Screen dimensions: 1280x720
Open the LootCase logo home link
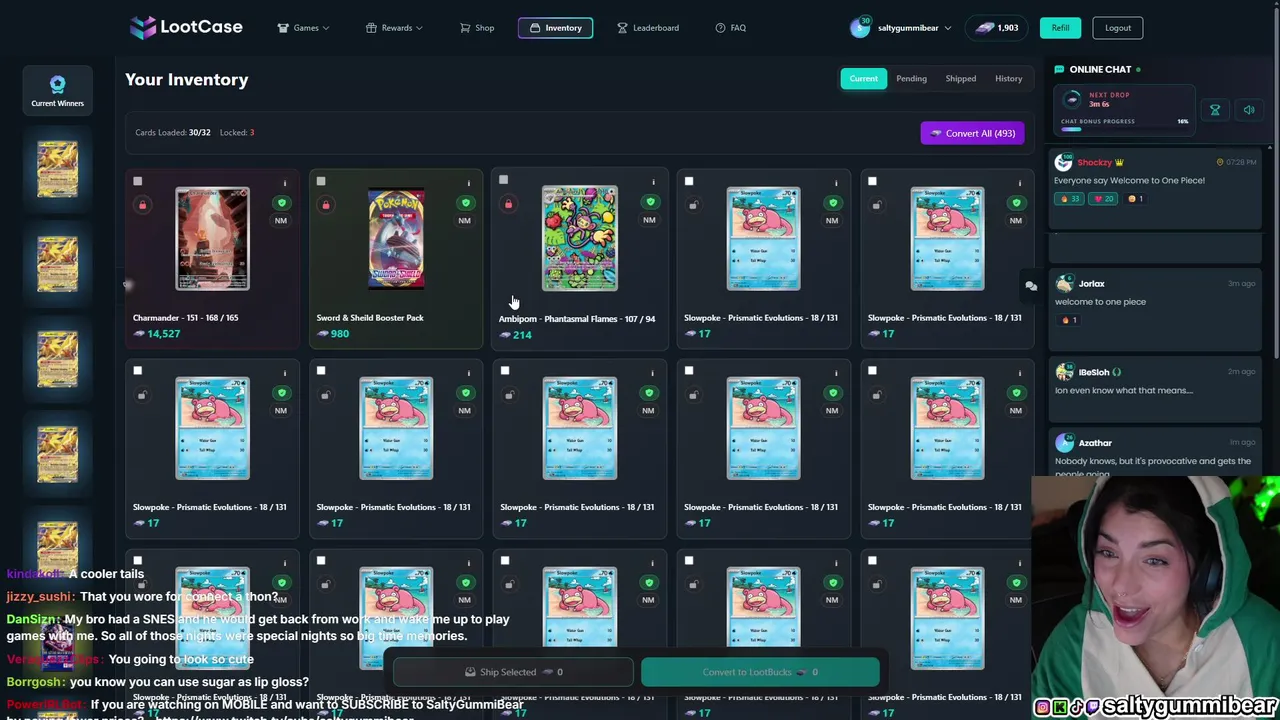click(x=186, y=27)
